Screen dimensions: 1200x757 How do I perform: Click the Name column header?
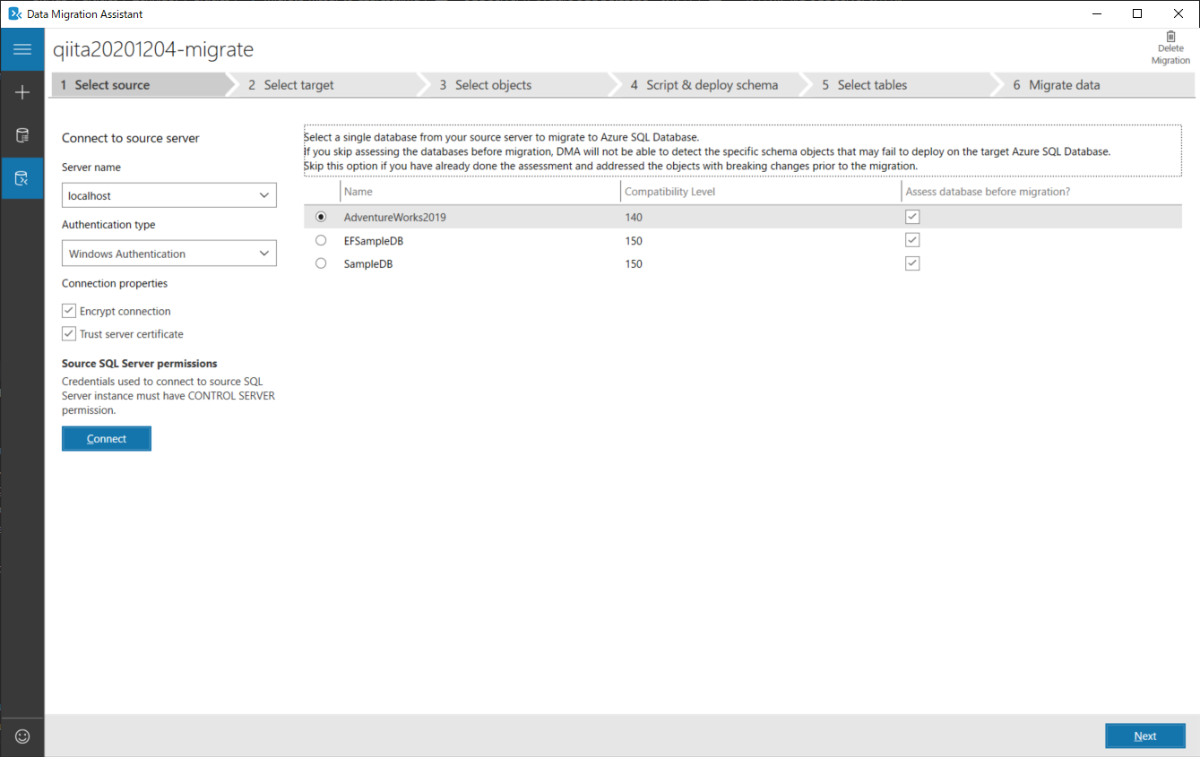480,191
